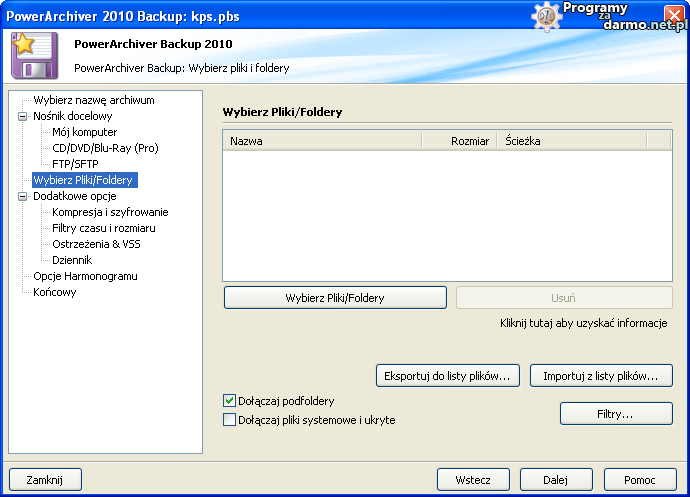Screen dimensions: 690x497
Task: Click the PowerArchiver Backup floppy star icon
Action: tap(35, 55)
